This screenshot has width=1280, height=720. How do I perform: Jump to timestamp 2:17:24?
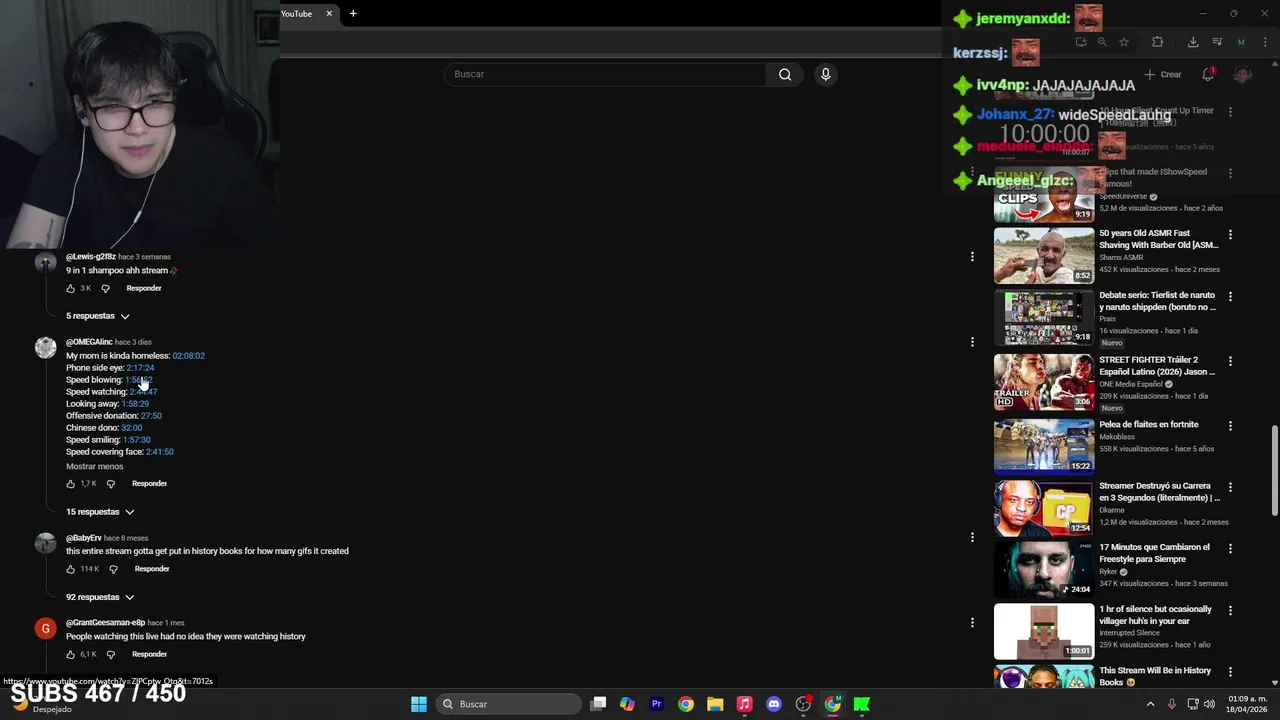click(140, 368)
